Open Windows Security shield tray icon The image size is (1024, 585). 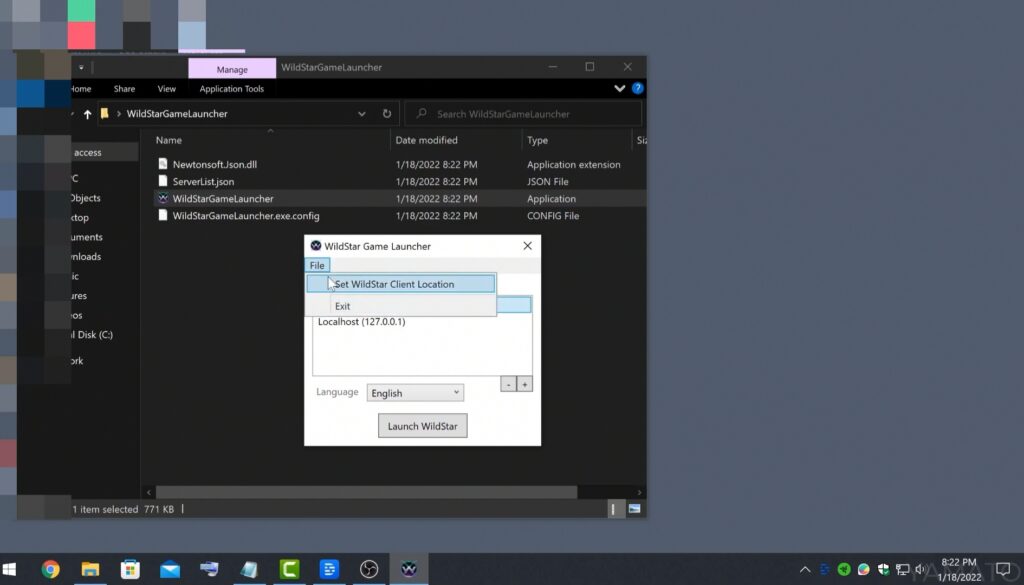tap(883, 569)
